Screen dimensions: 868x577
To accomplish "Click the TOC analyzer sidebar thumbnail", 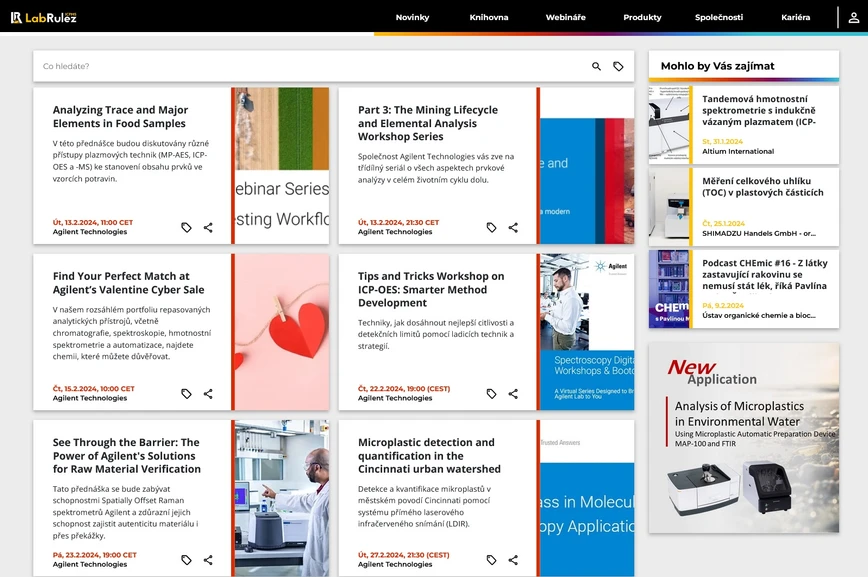I will pos(669,207).
